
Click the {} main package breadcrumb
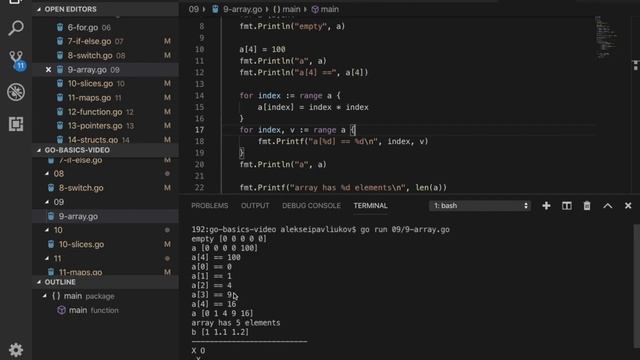286,9
